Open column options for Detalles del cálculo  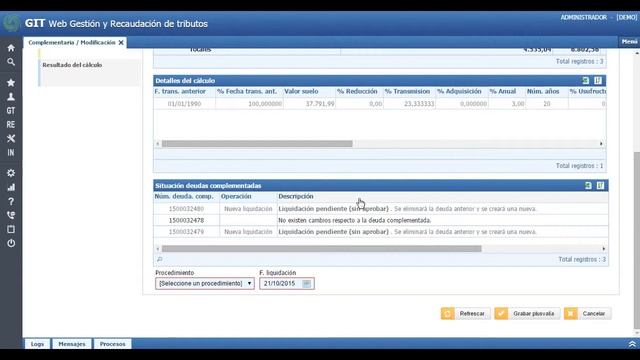(x=598, y=80)
